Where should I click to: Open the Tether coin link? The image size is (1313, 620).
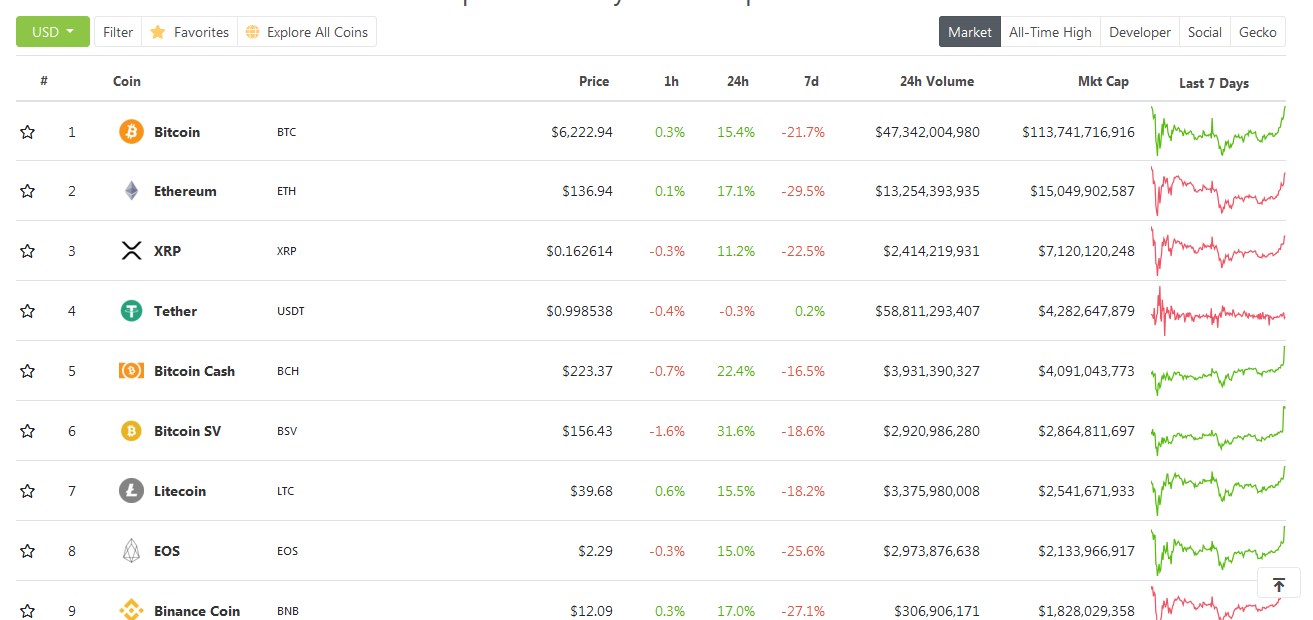tap(175, 312)
